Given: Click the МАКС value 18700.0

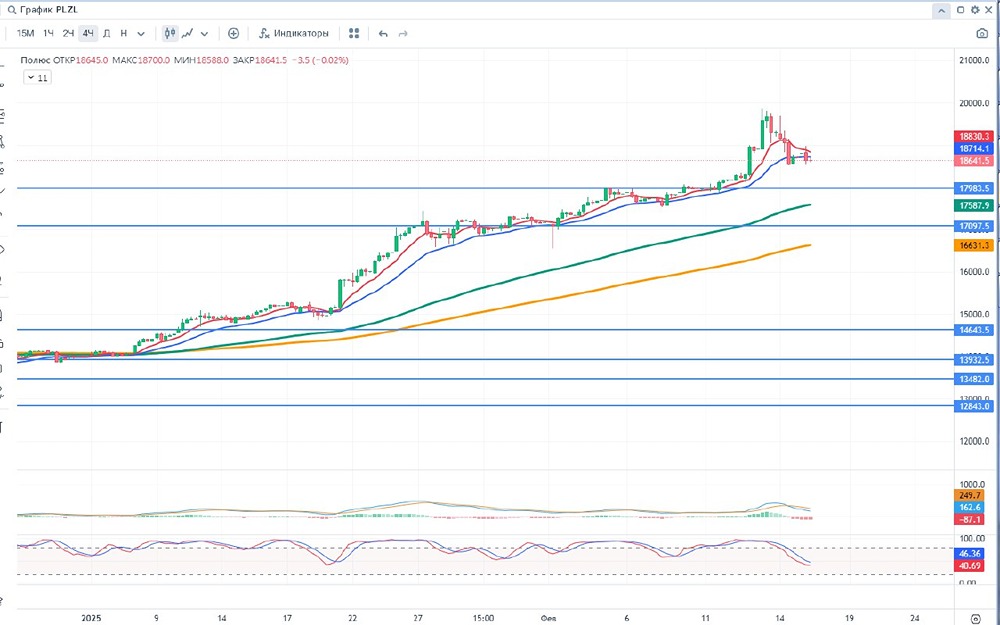Looking at the screenshot, I should click(154, 60).
